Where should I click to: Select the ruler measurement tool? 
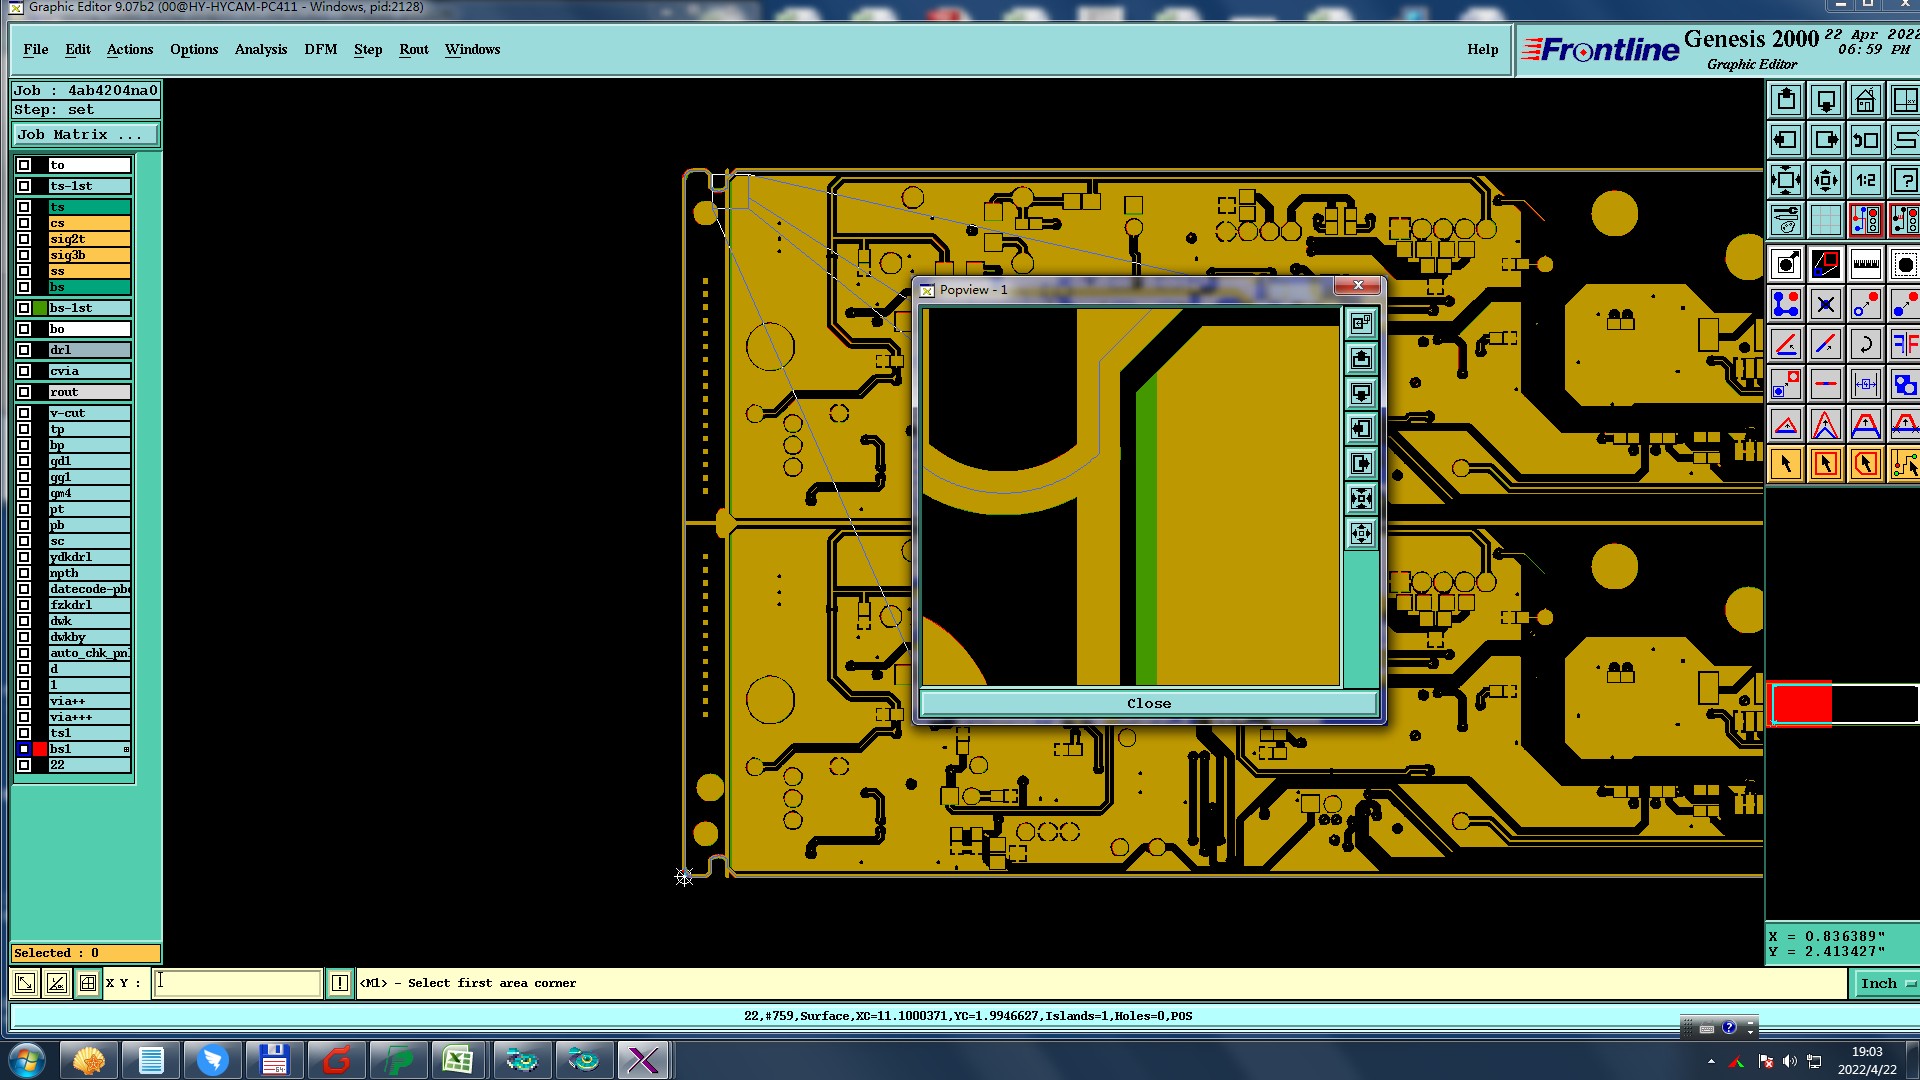[x=1865, y=265]
